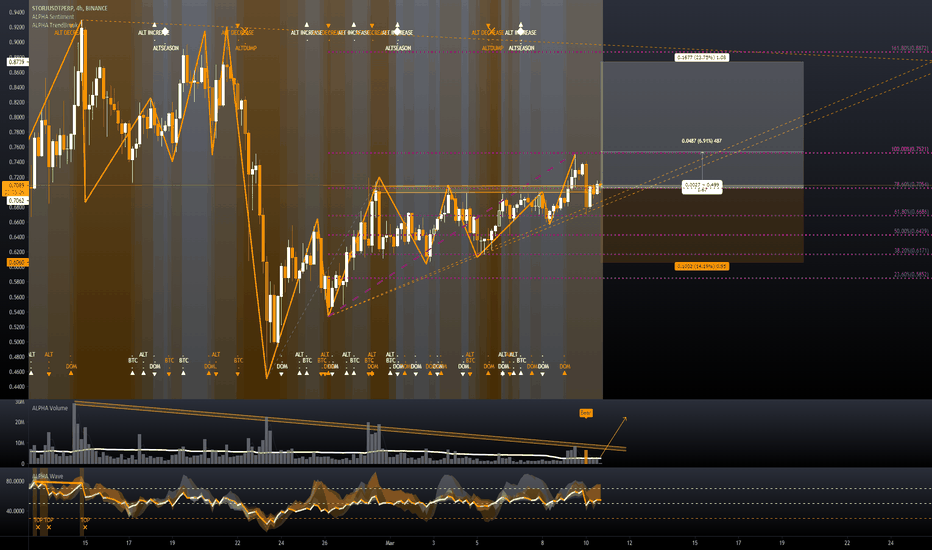Click the 10M volume axis label

pos(20,443)
